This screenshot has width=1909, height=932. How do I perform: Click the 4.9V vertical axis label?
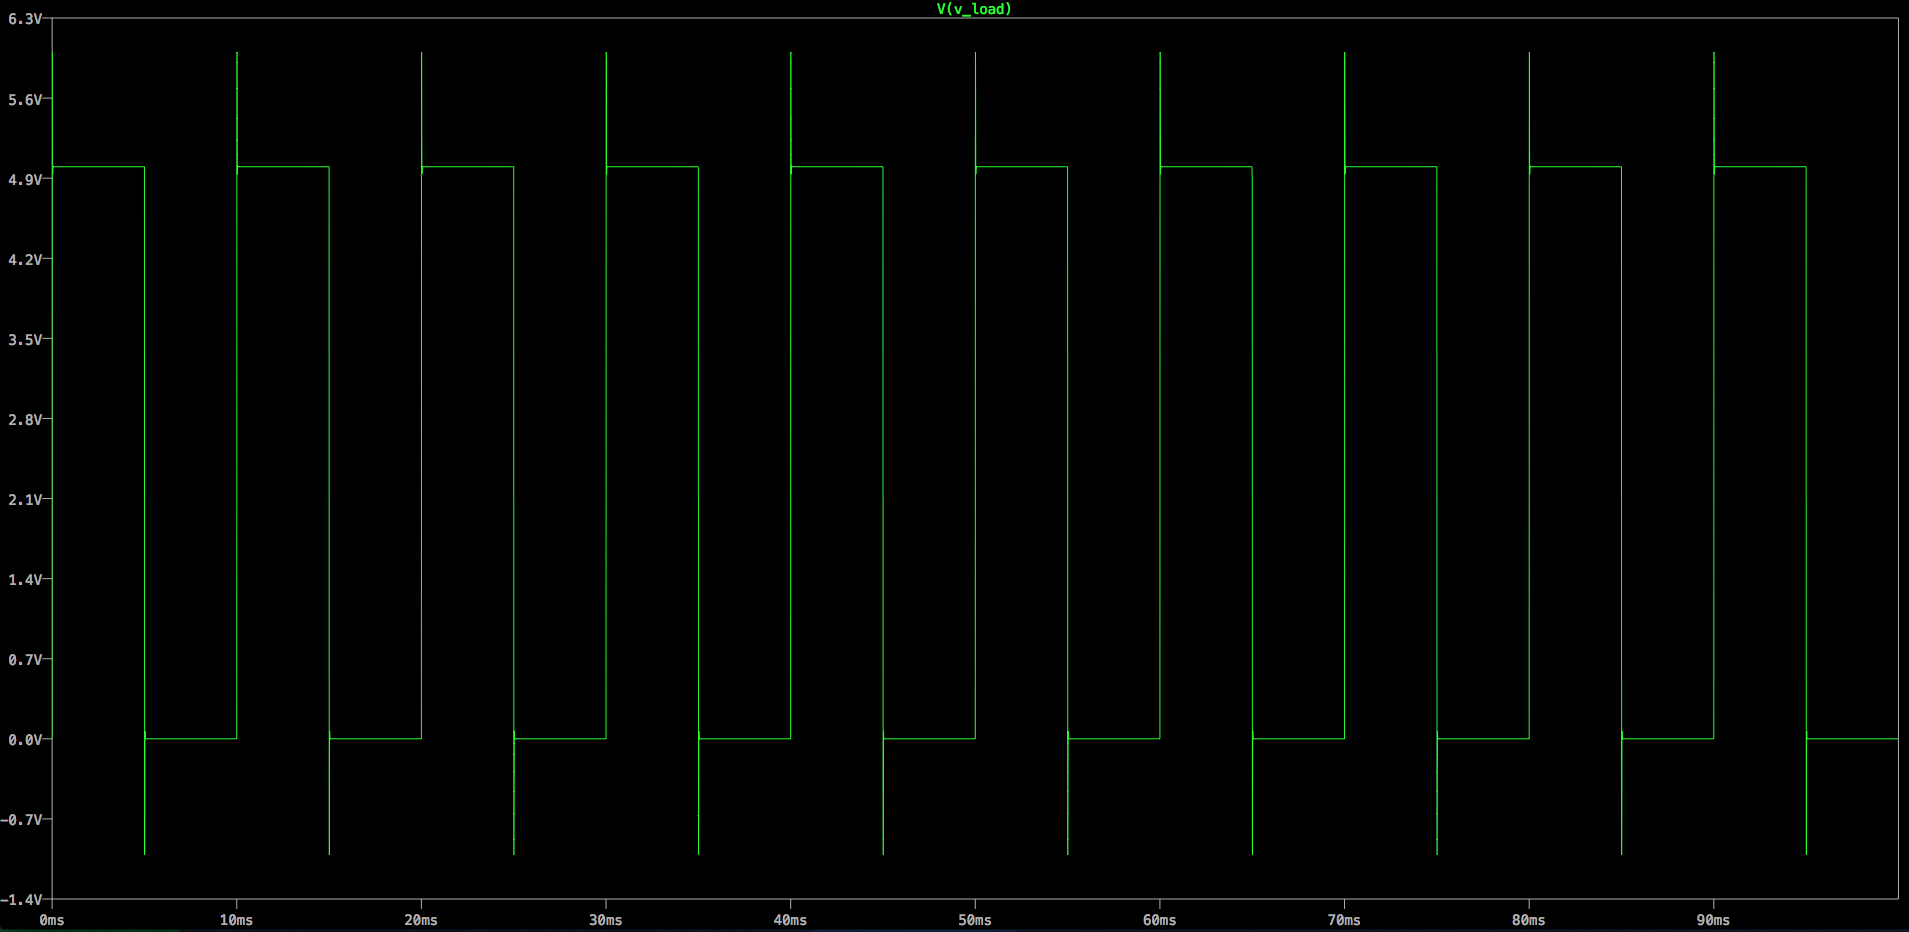(25, 179)
